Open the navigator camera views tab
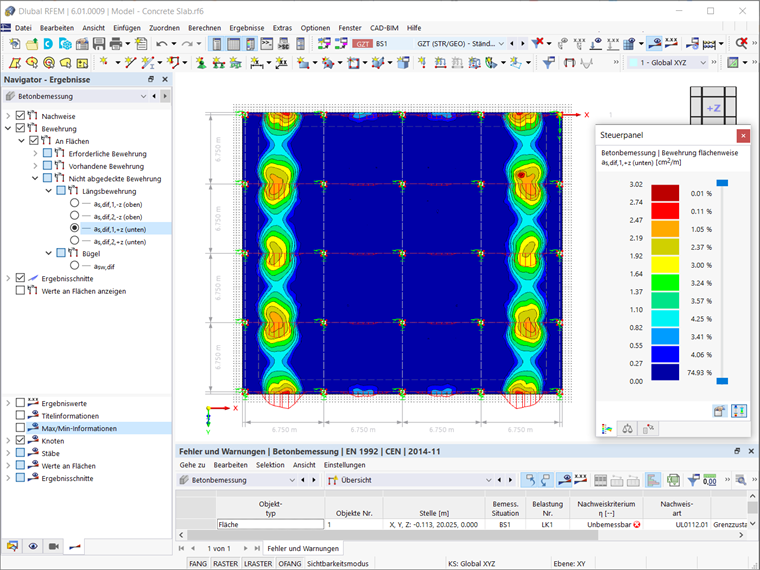The image size is (760, 570). 52,546
